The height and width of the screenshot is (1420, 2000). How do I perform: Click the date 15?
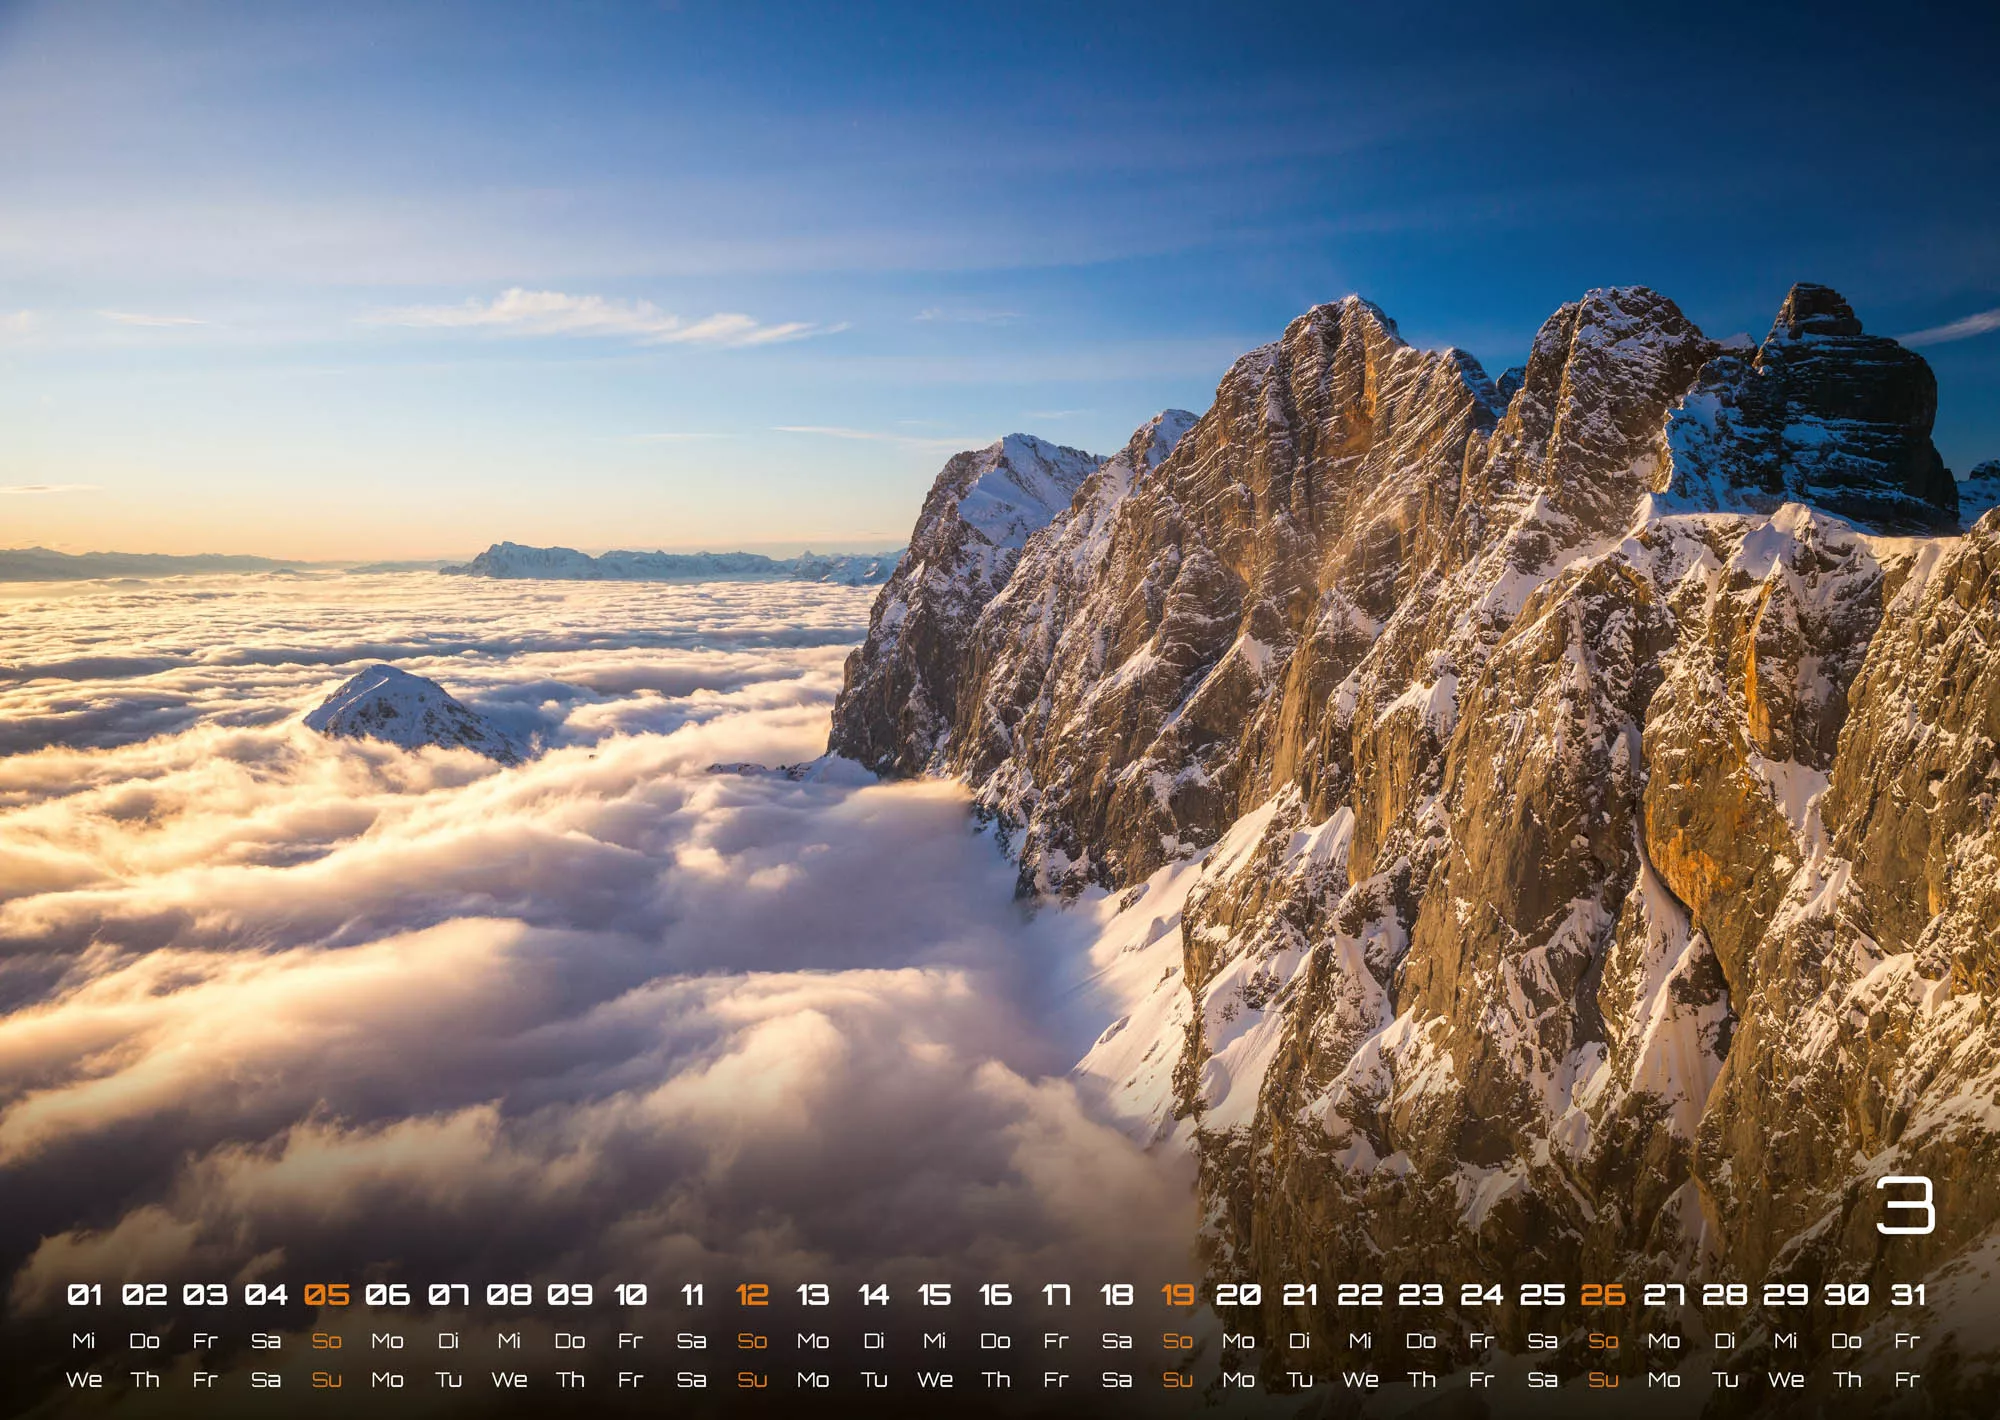935,1295
